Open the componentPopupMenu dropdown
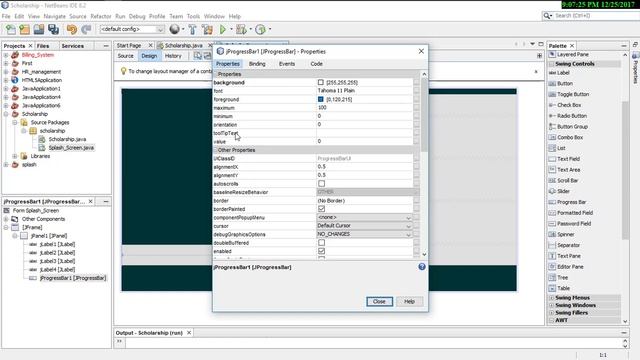 [364, 218]
